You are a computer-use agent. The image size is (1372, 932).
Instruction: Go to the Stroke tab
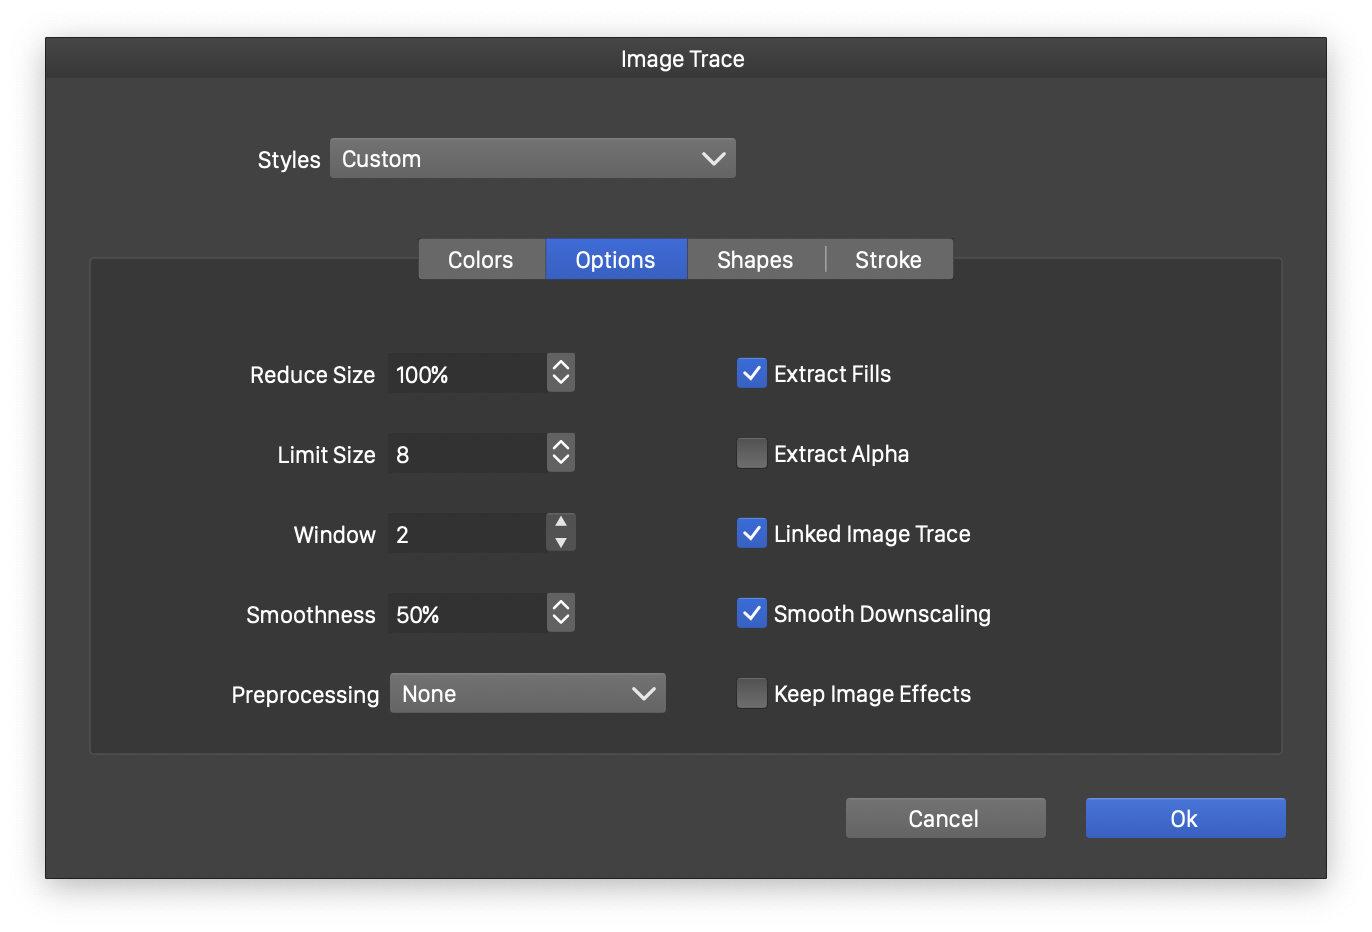(888, 260)
